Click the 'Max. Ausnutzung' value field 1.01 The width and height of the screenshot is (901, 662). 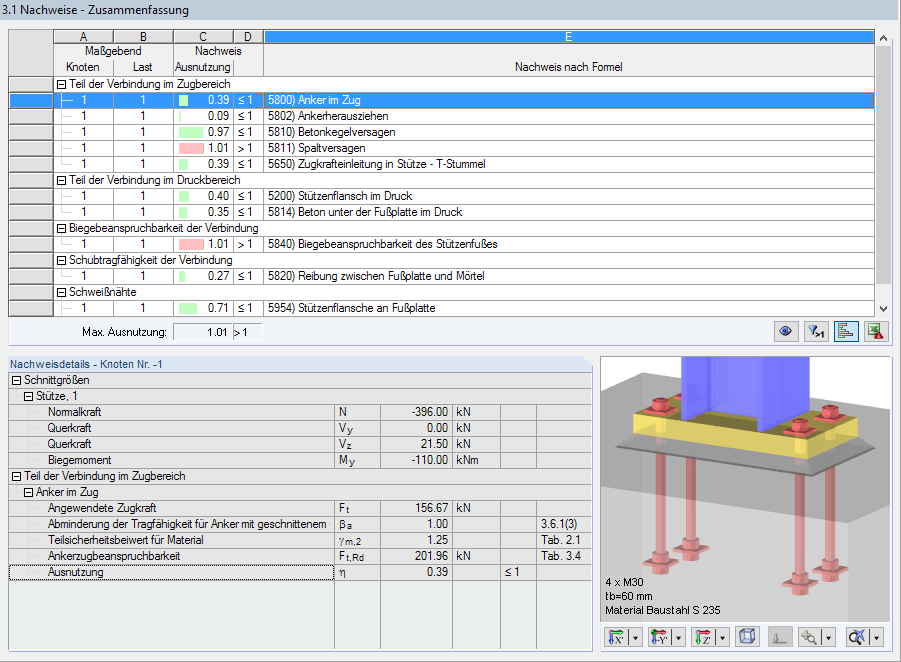coord(203,332)
